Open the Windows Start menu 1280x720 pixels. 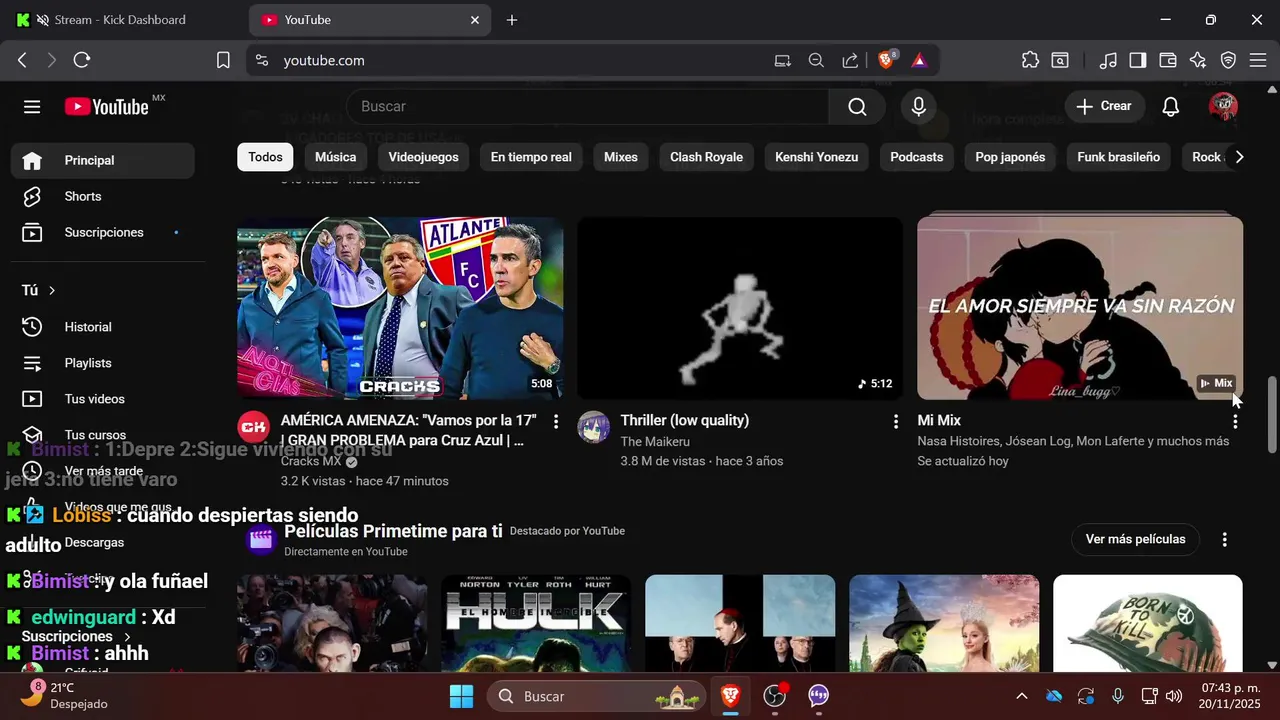(461, 696)
